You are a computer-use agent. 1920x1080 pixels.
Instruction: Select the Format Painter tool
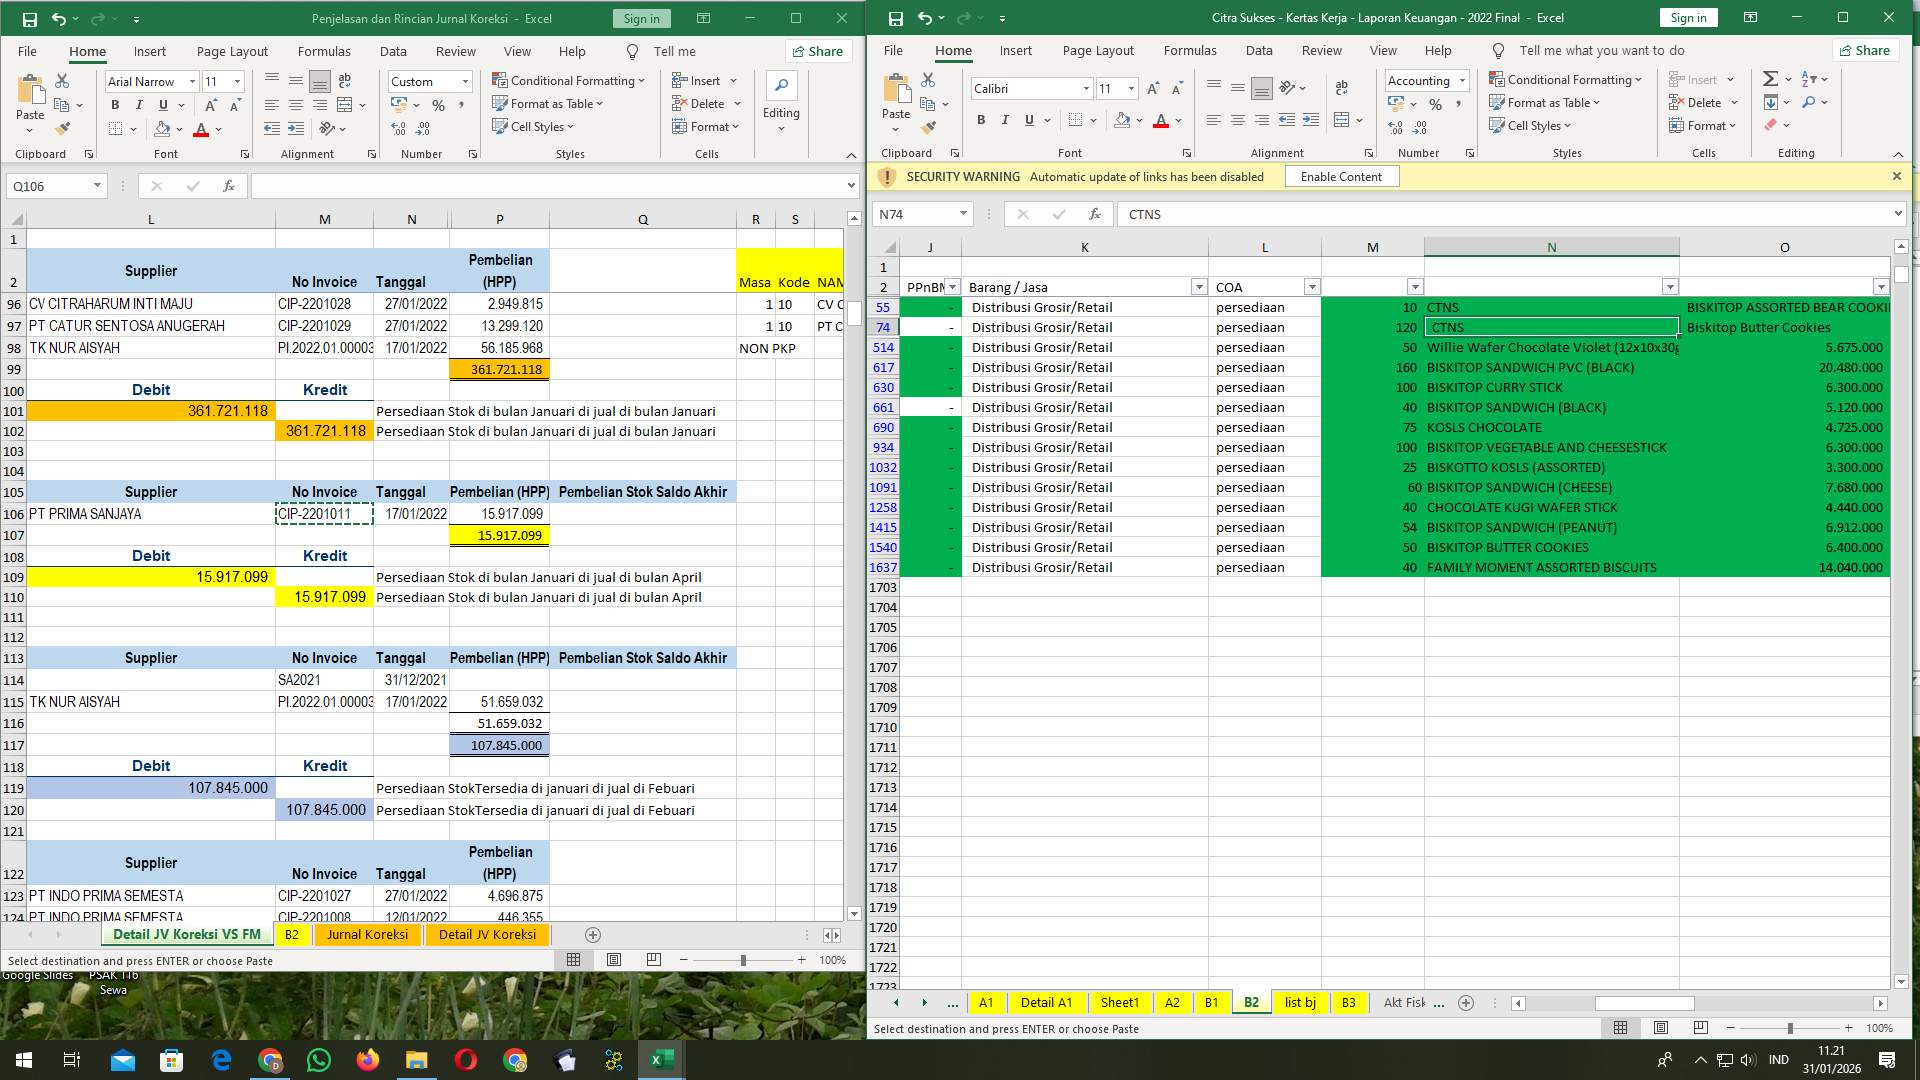click(63, 128)
